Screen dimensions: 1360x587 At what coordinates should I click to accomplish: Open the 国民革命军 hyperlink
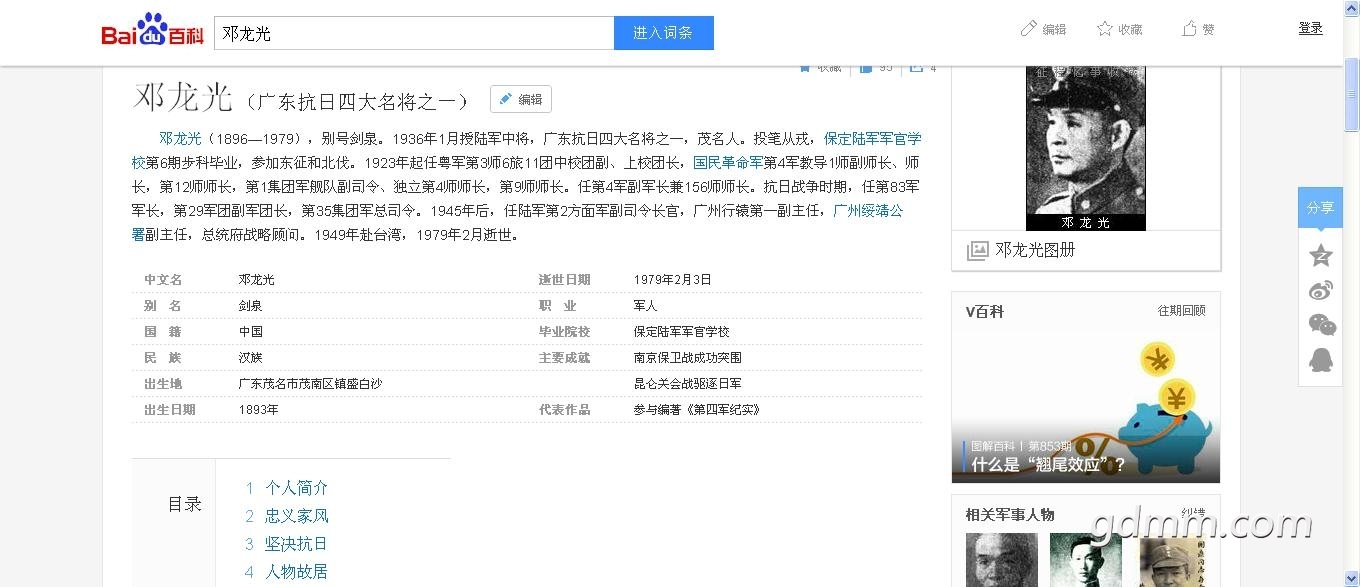(x=728, y=162)
